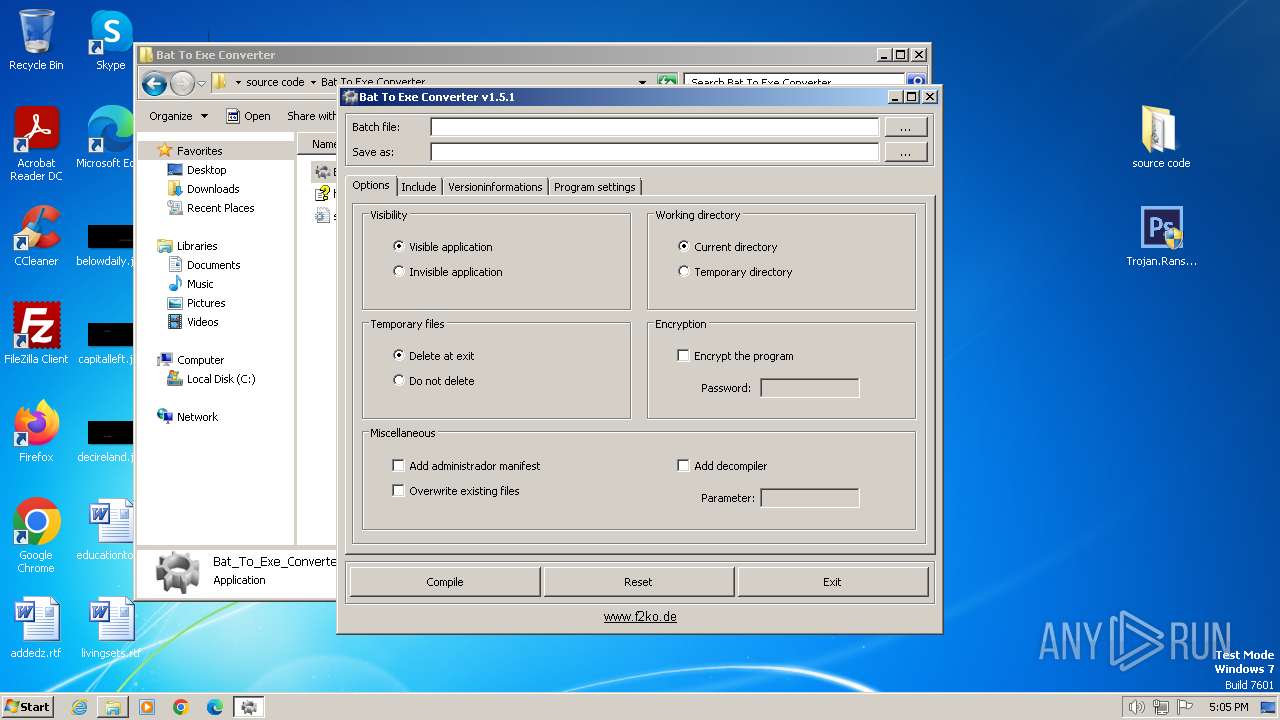This screenshot has height=720, width=1280.
Task: Open the Organize dropdown menu
Action: pyautogui.click(x=178, y=116)
